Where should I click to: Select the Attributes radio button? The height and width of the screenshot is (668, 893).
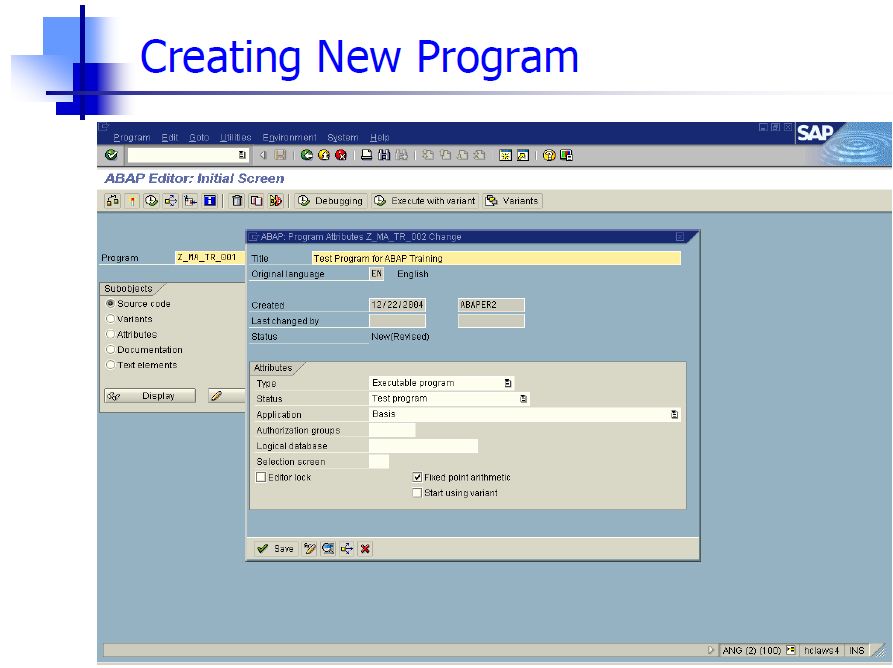click(110, 335)
